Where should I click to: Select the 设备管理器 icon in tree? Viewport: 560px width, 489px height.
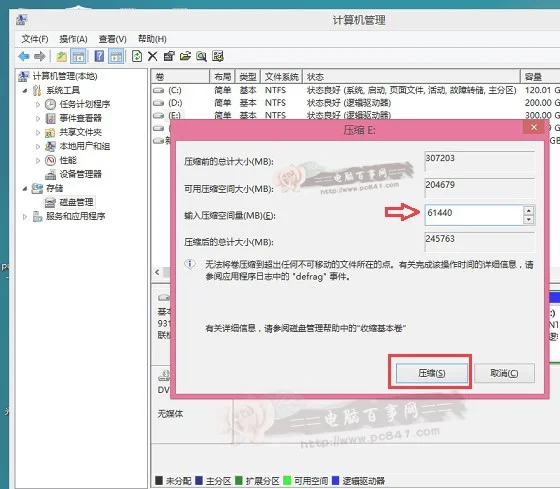click(50, 174)
